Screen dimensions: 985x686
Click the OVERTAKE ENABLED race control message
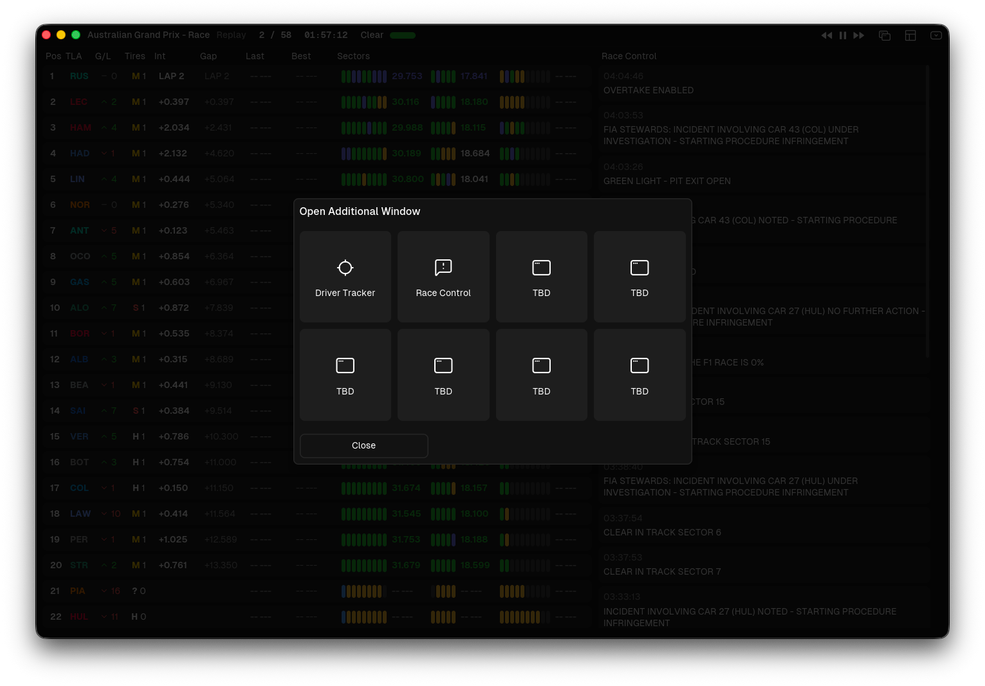(x=648, y=90)
